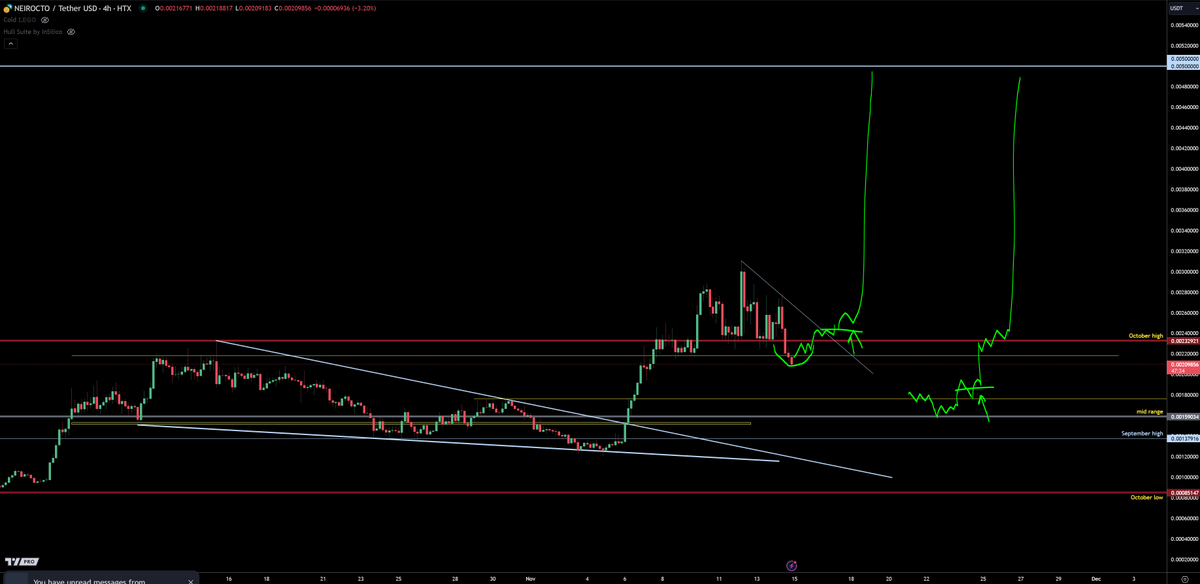Screen dimensions: 1200x584
Task: Click the NEIROCTO coin logo icon
Action: (x=7, y=8)
